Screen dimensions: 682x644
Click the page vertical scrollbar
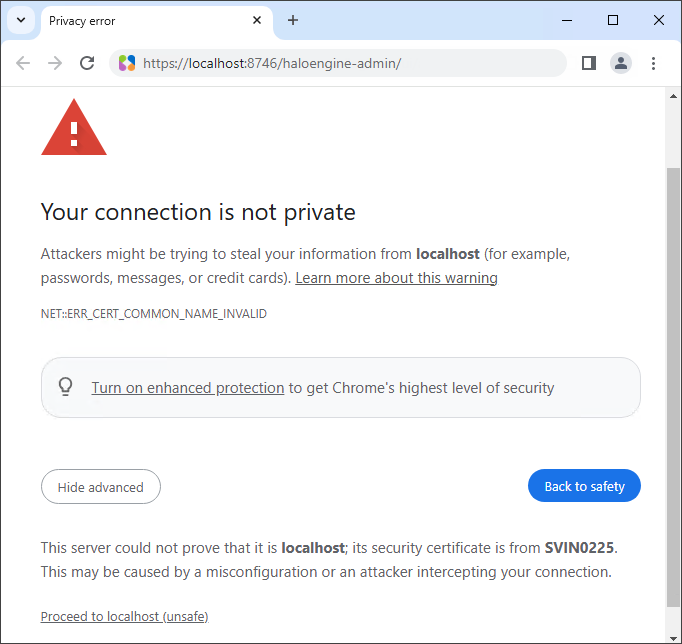coord(673,380)
